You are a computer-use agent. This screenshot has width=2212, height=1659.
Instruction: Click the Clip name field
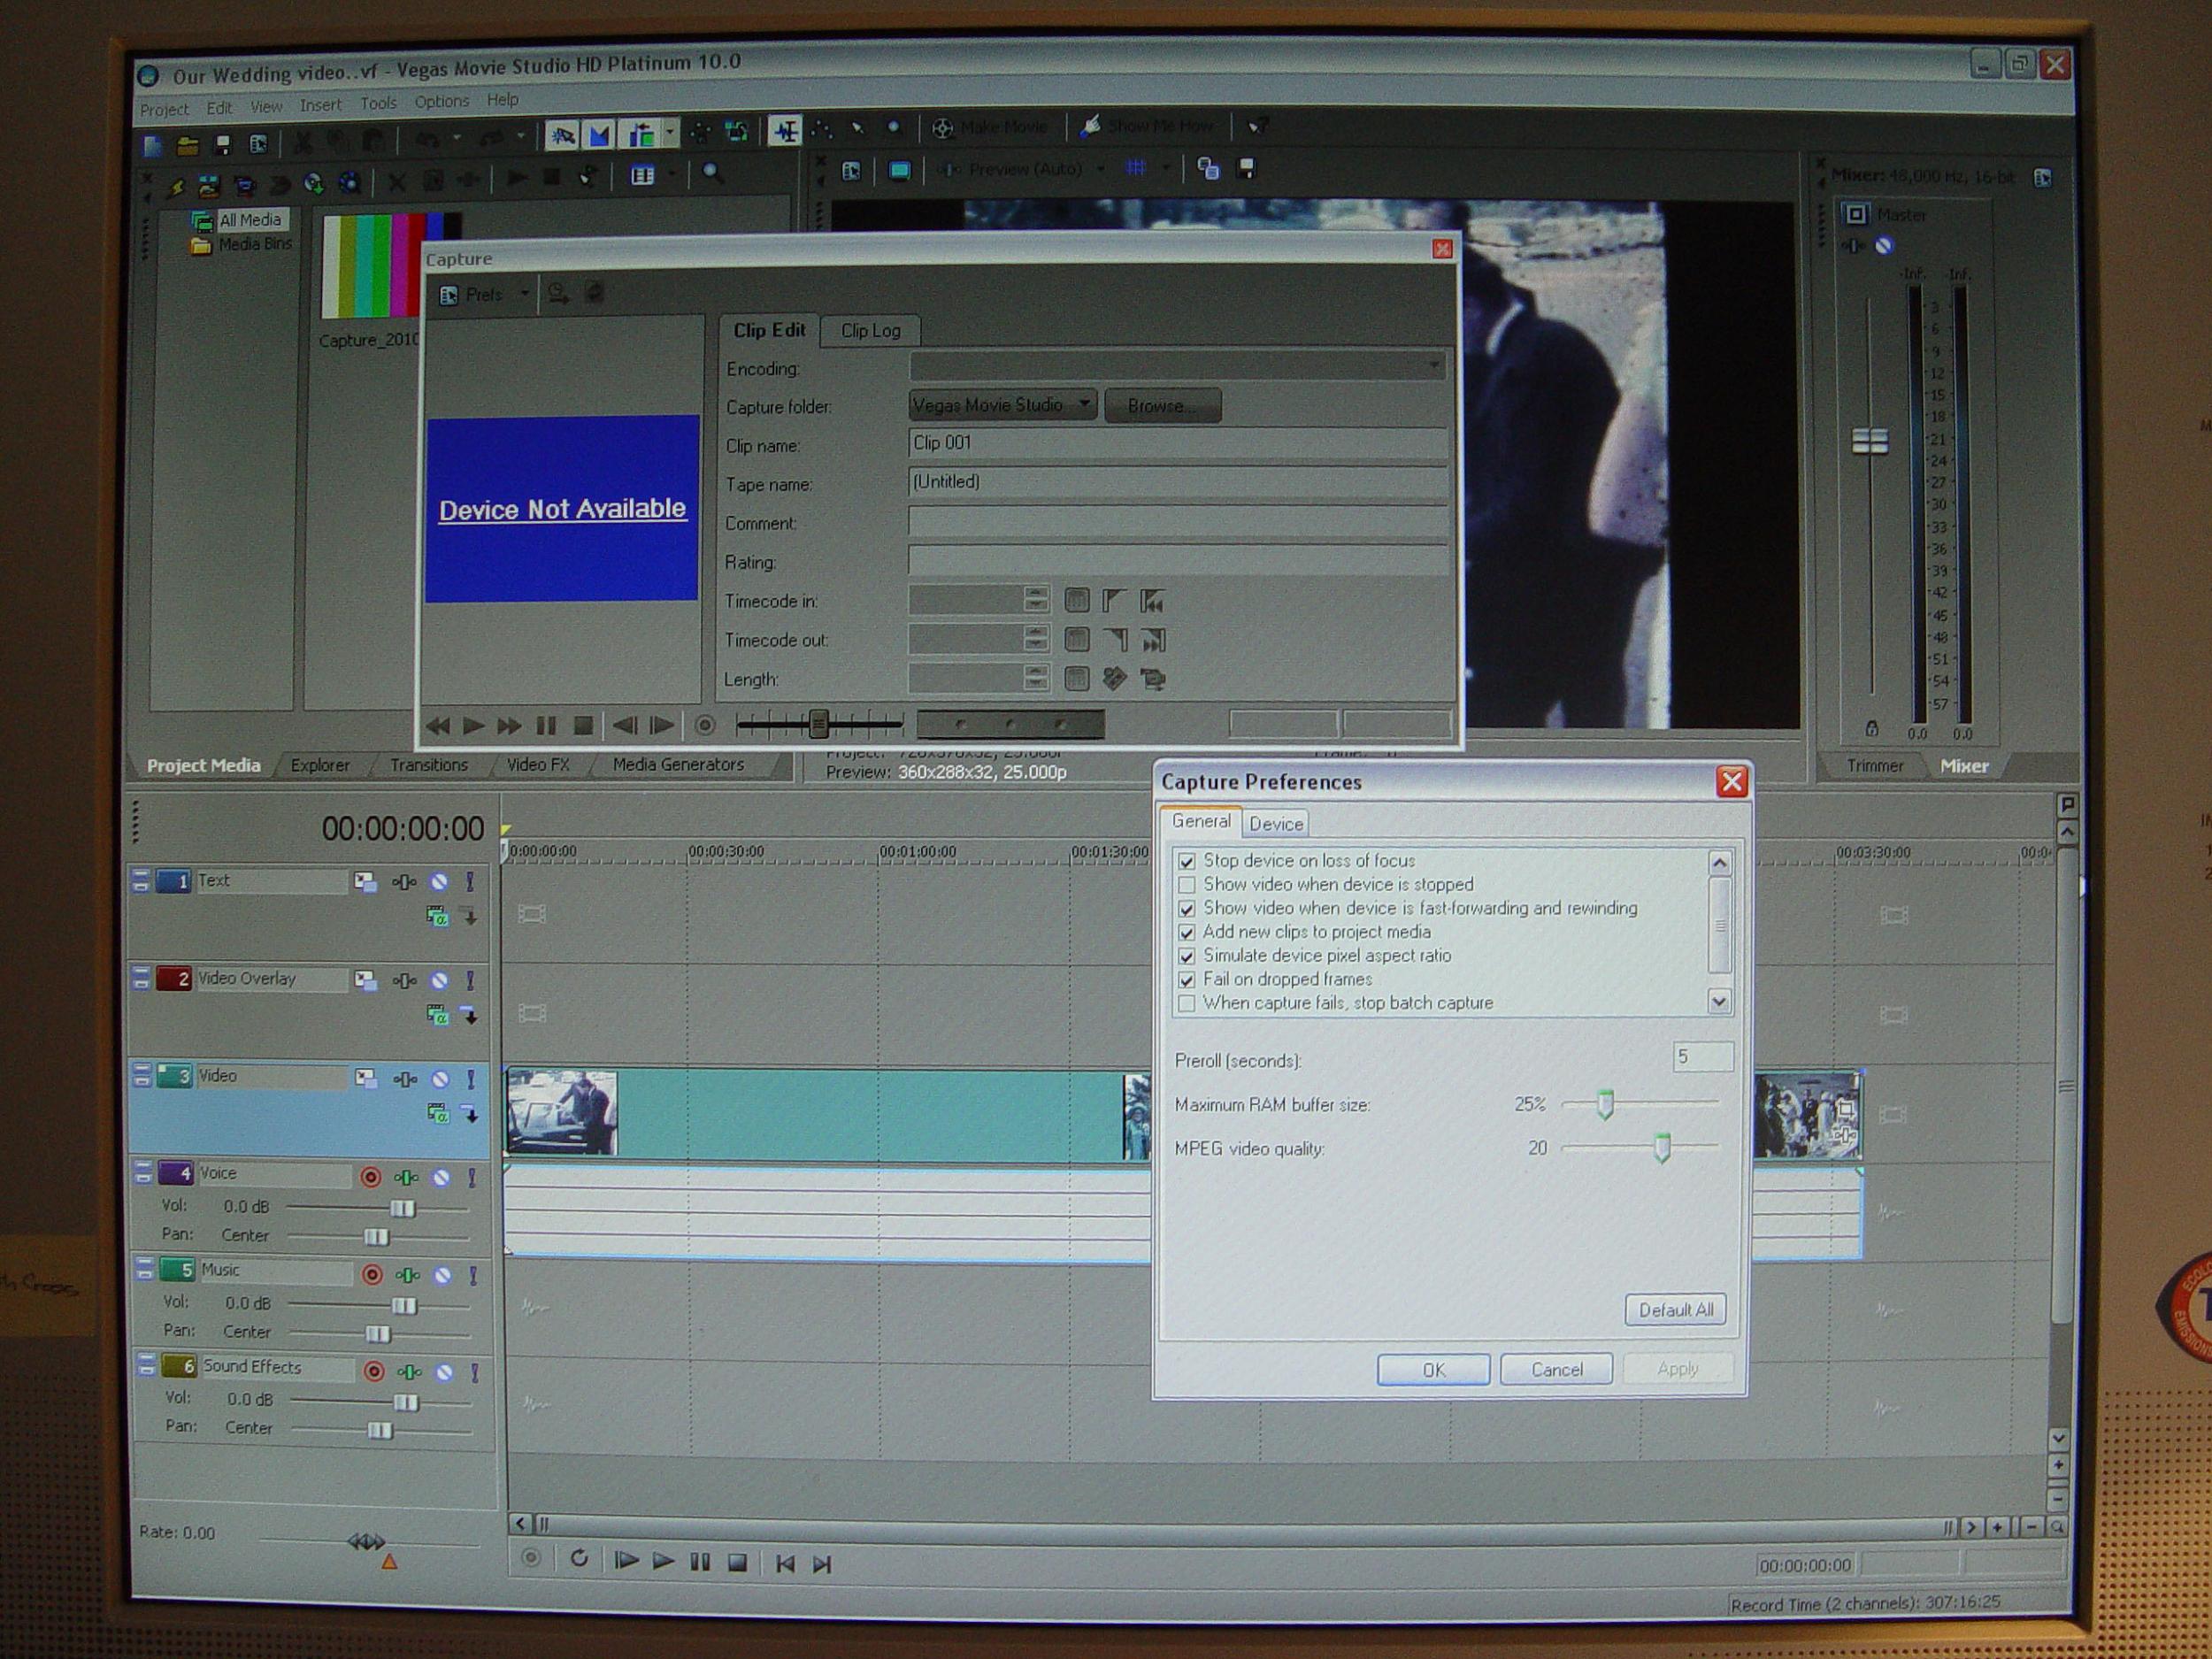click(1177, 443)
